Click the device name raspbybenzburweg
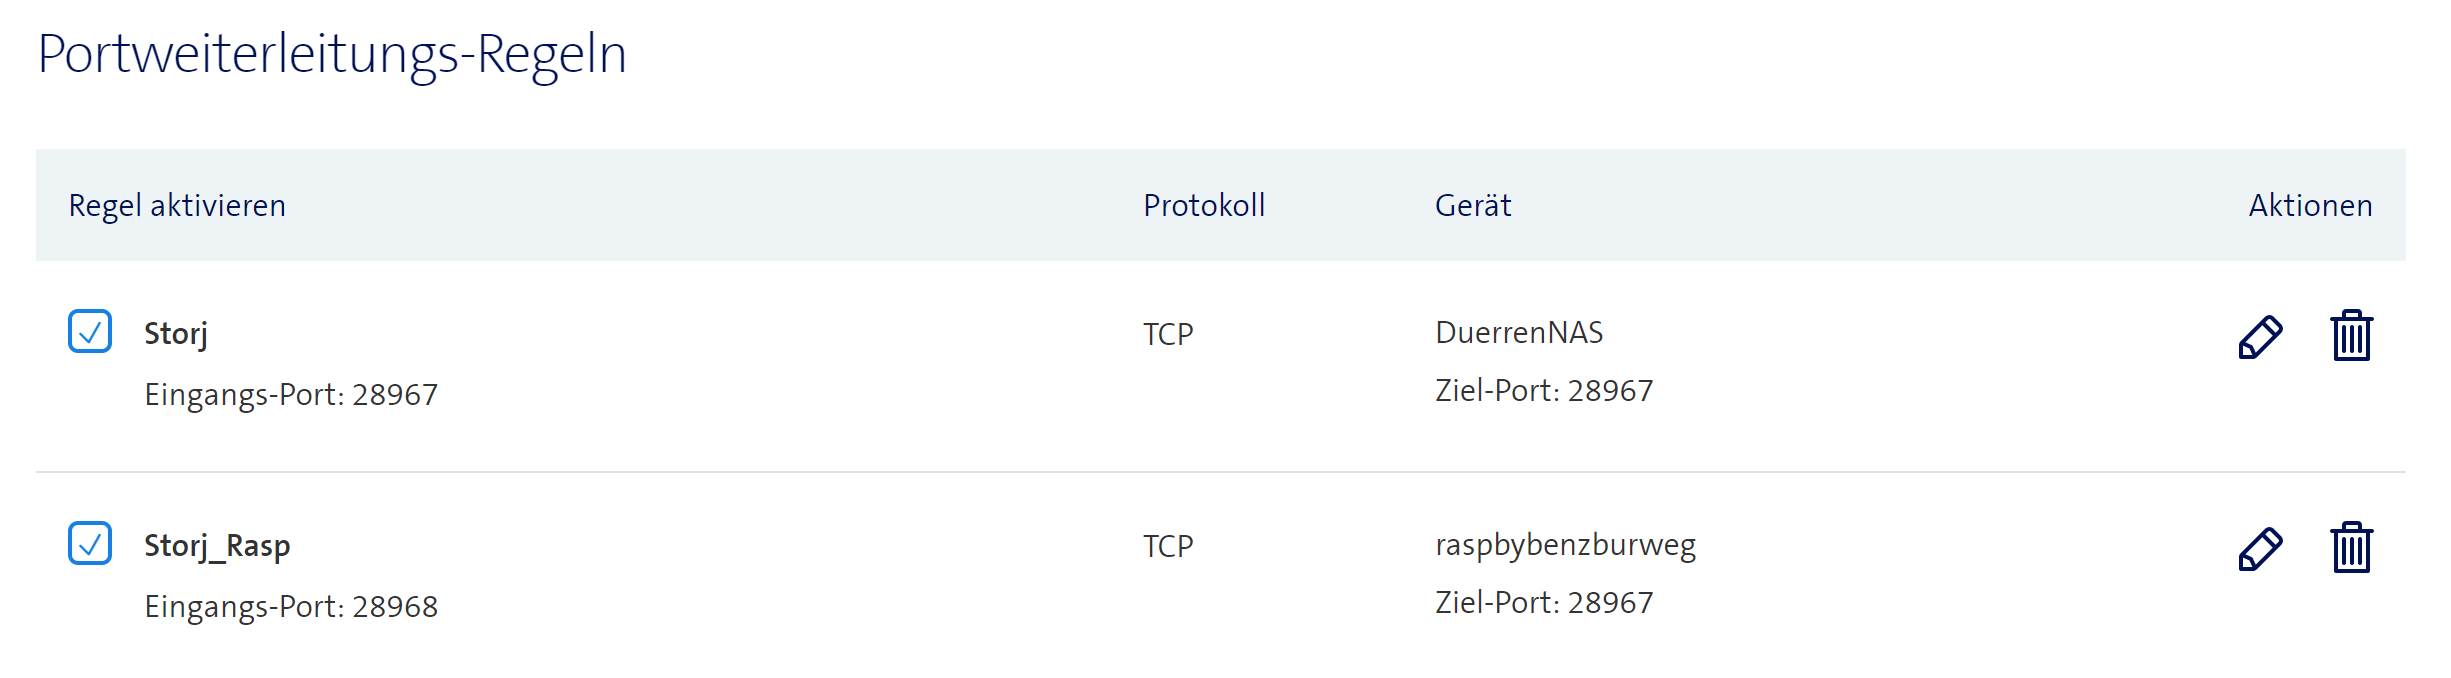Screen dimensions: 2451x678 [x=1565, y=545]
